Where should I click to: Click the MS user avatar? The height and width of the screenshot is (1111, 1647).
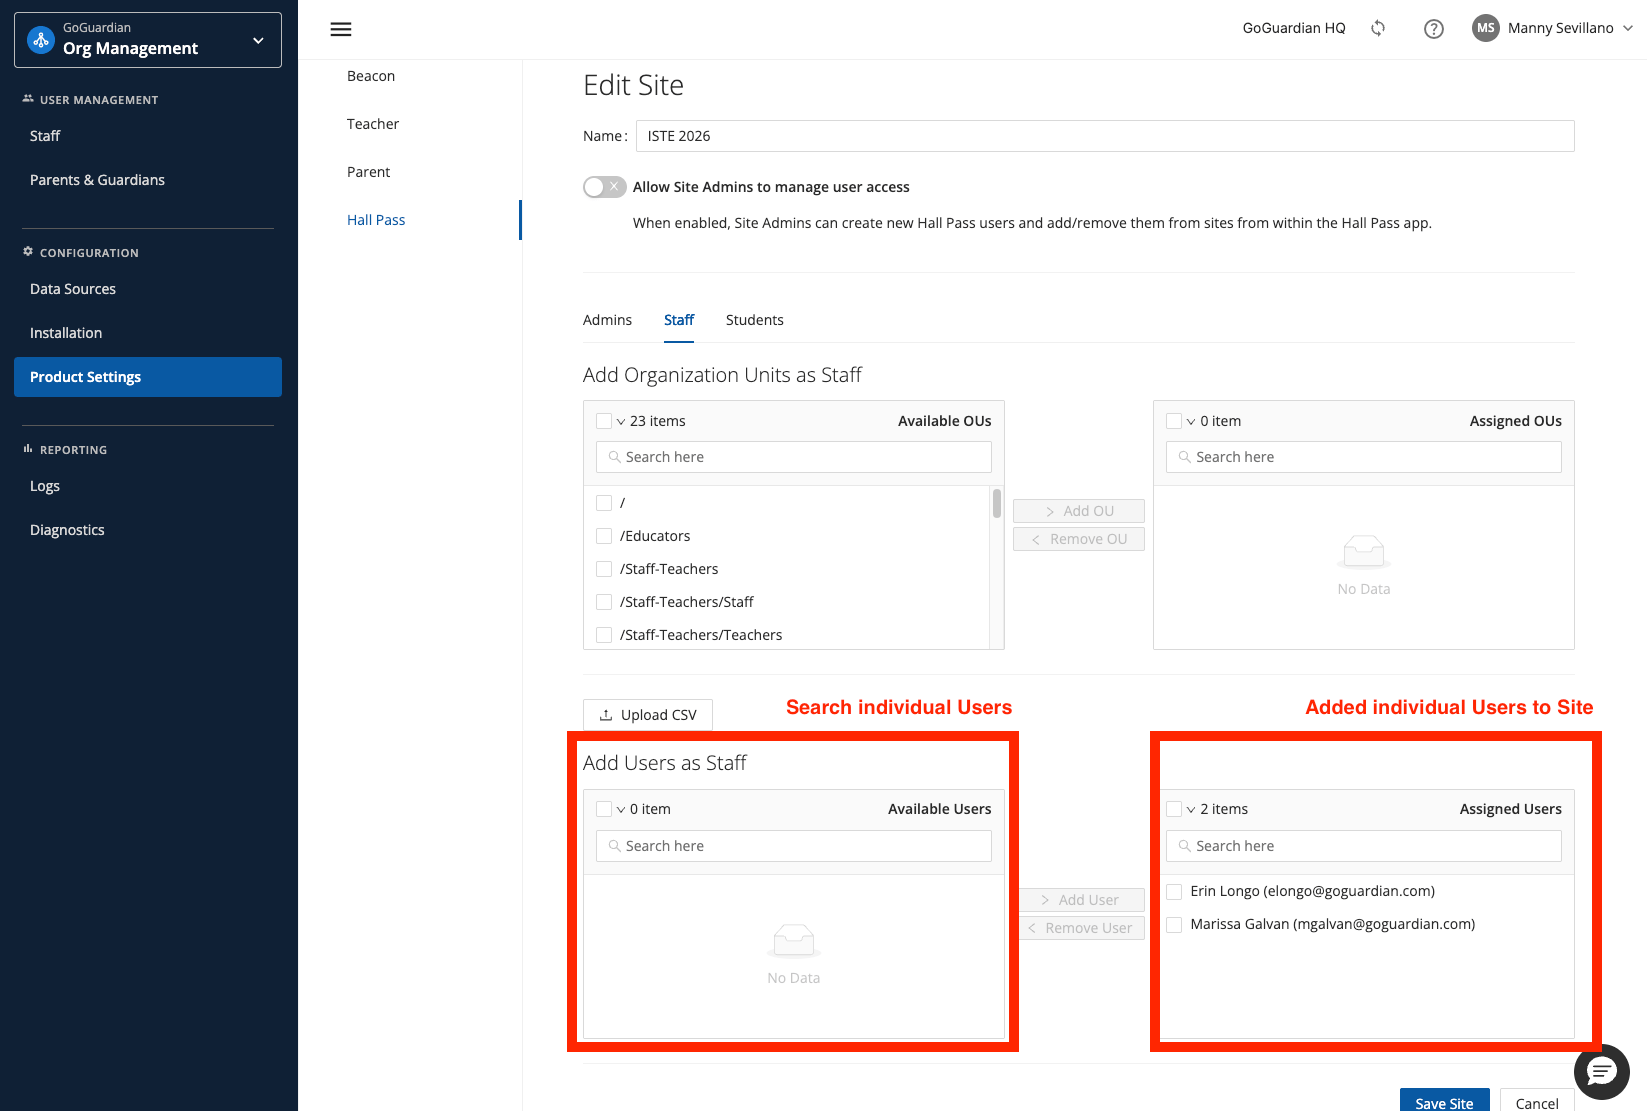click(1486, 28)
